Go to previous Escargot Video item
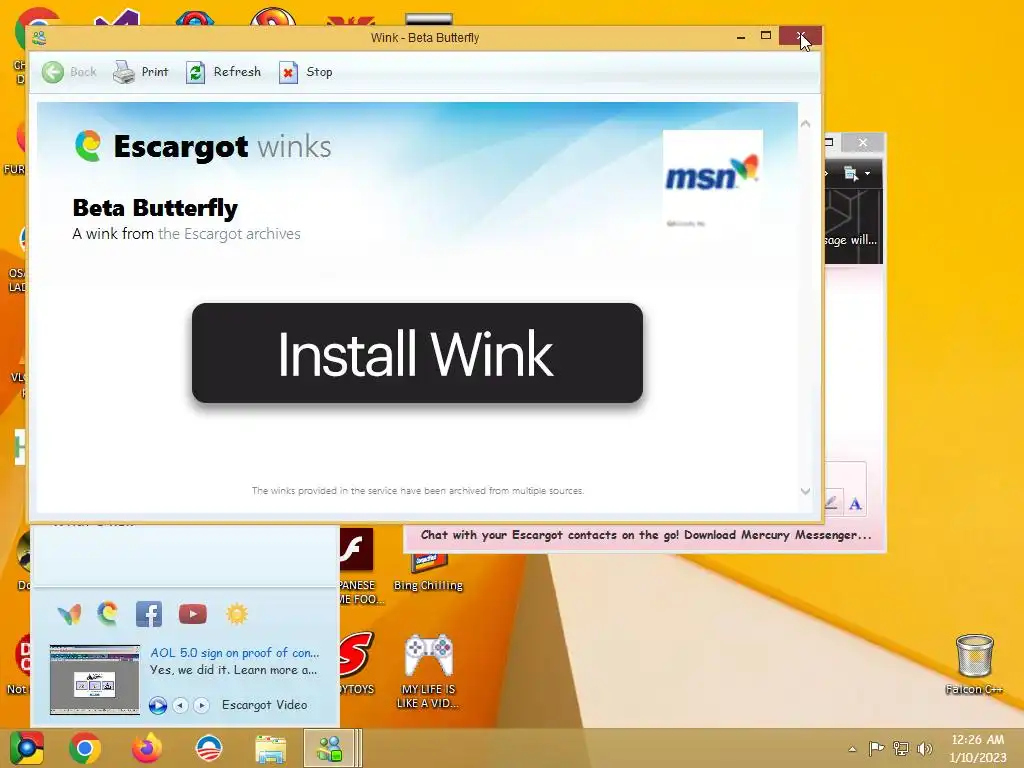Viewport: 1024px width, 768px height. [x=180, y=705]
